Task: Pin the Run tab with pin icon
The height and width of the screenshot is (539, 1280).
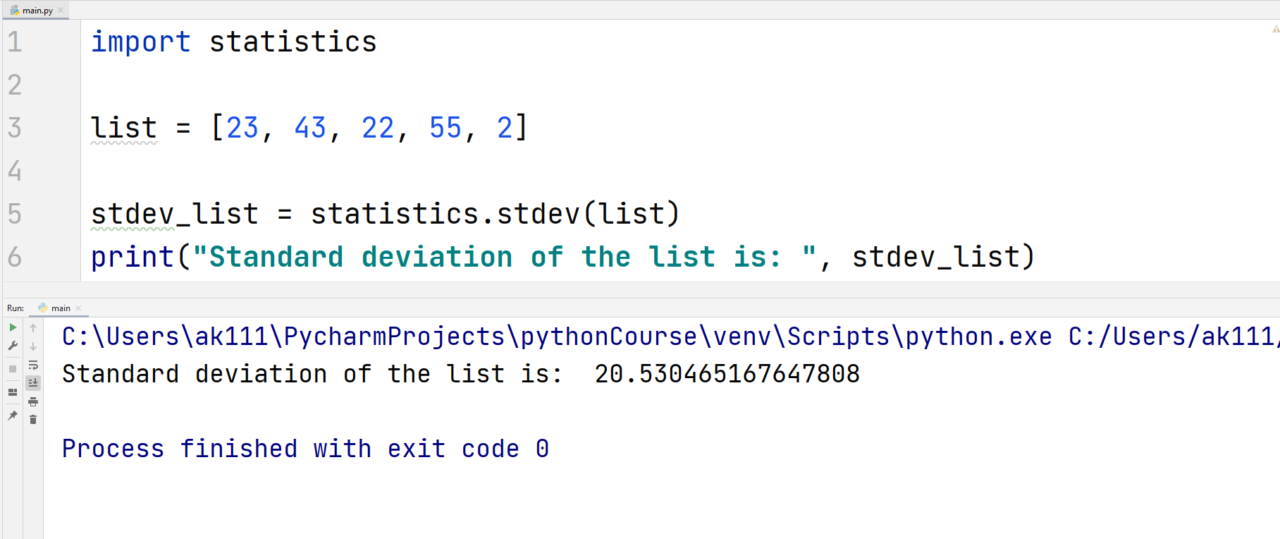Action: click(13, 414)
